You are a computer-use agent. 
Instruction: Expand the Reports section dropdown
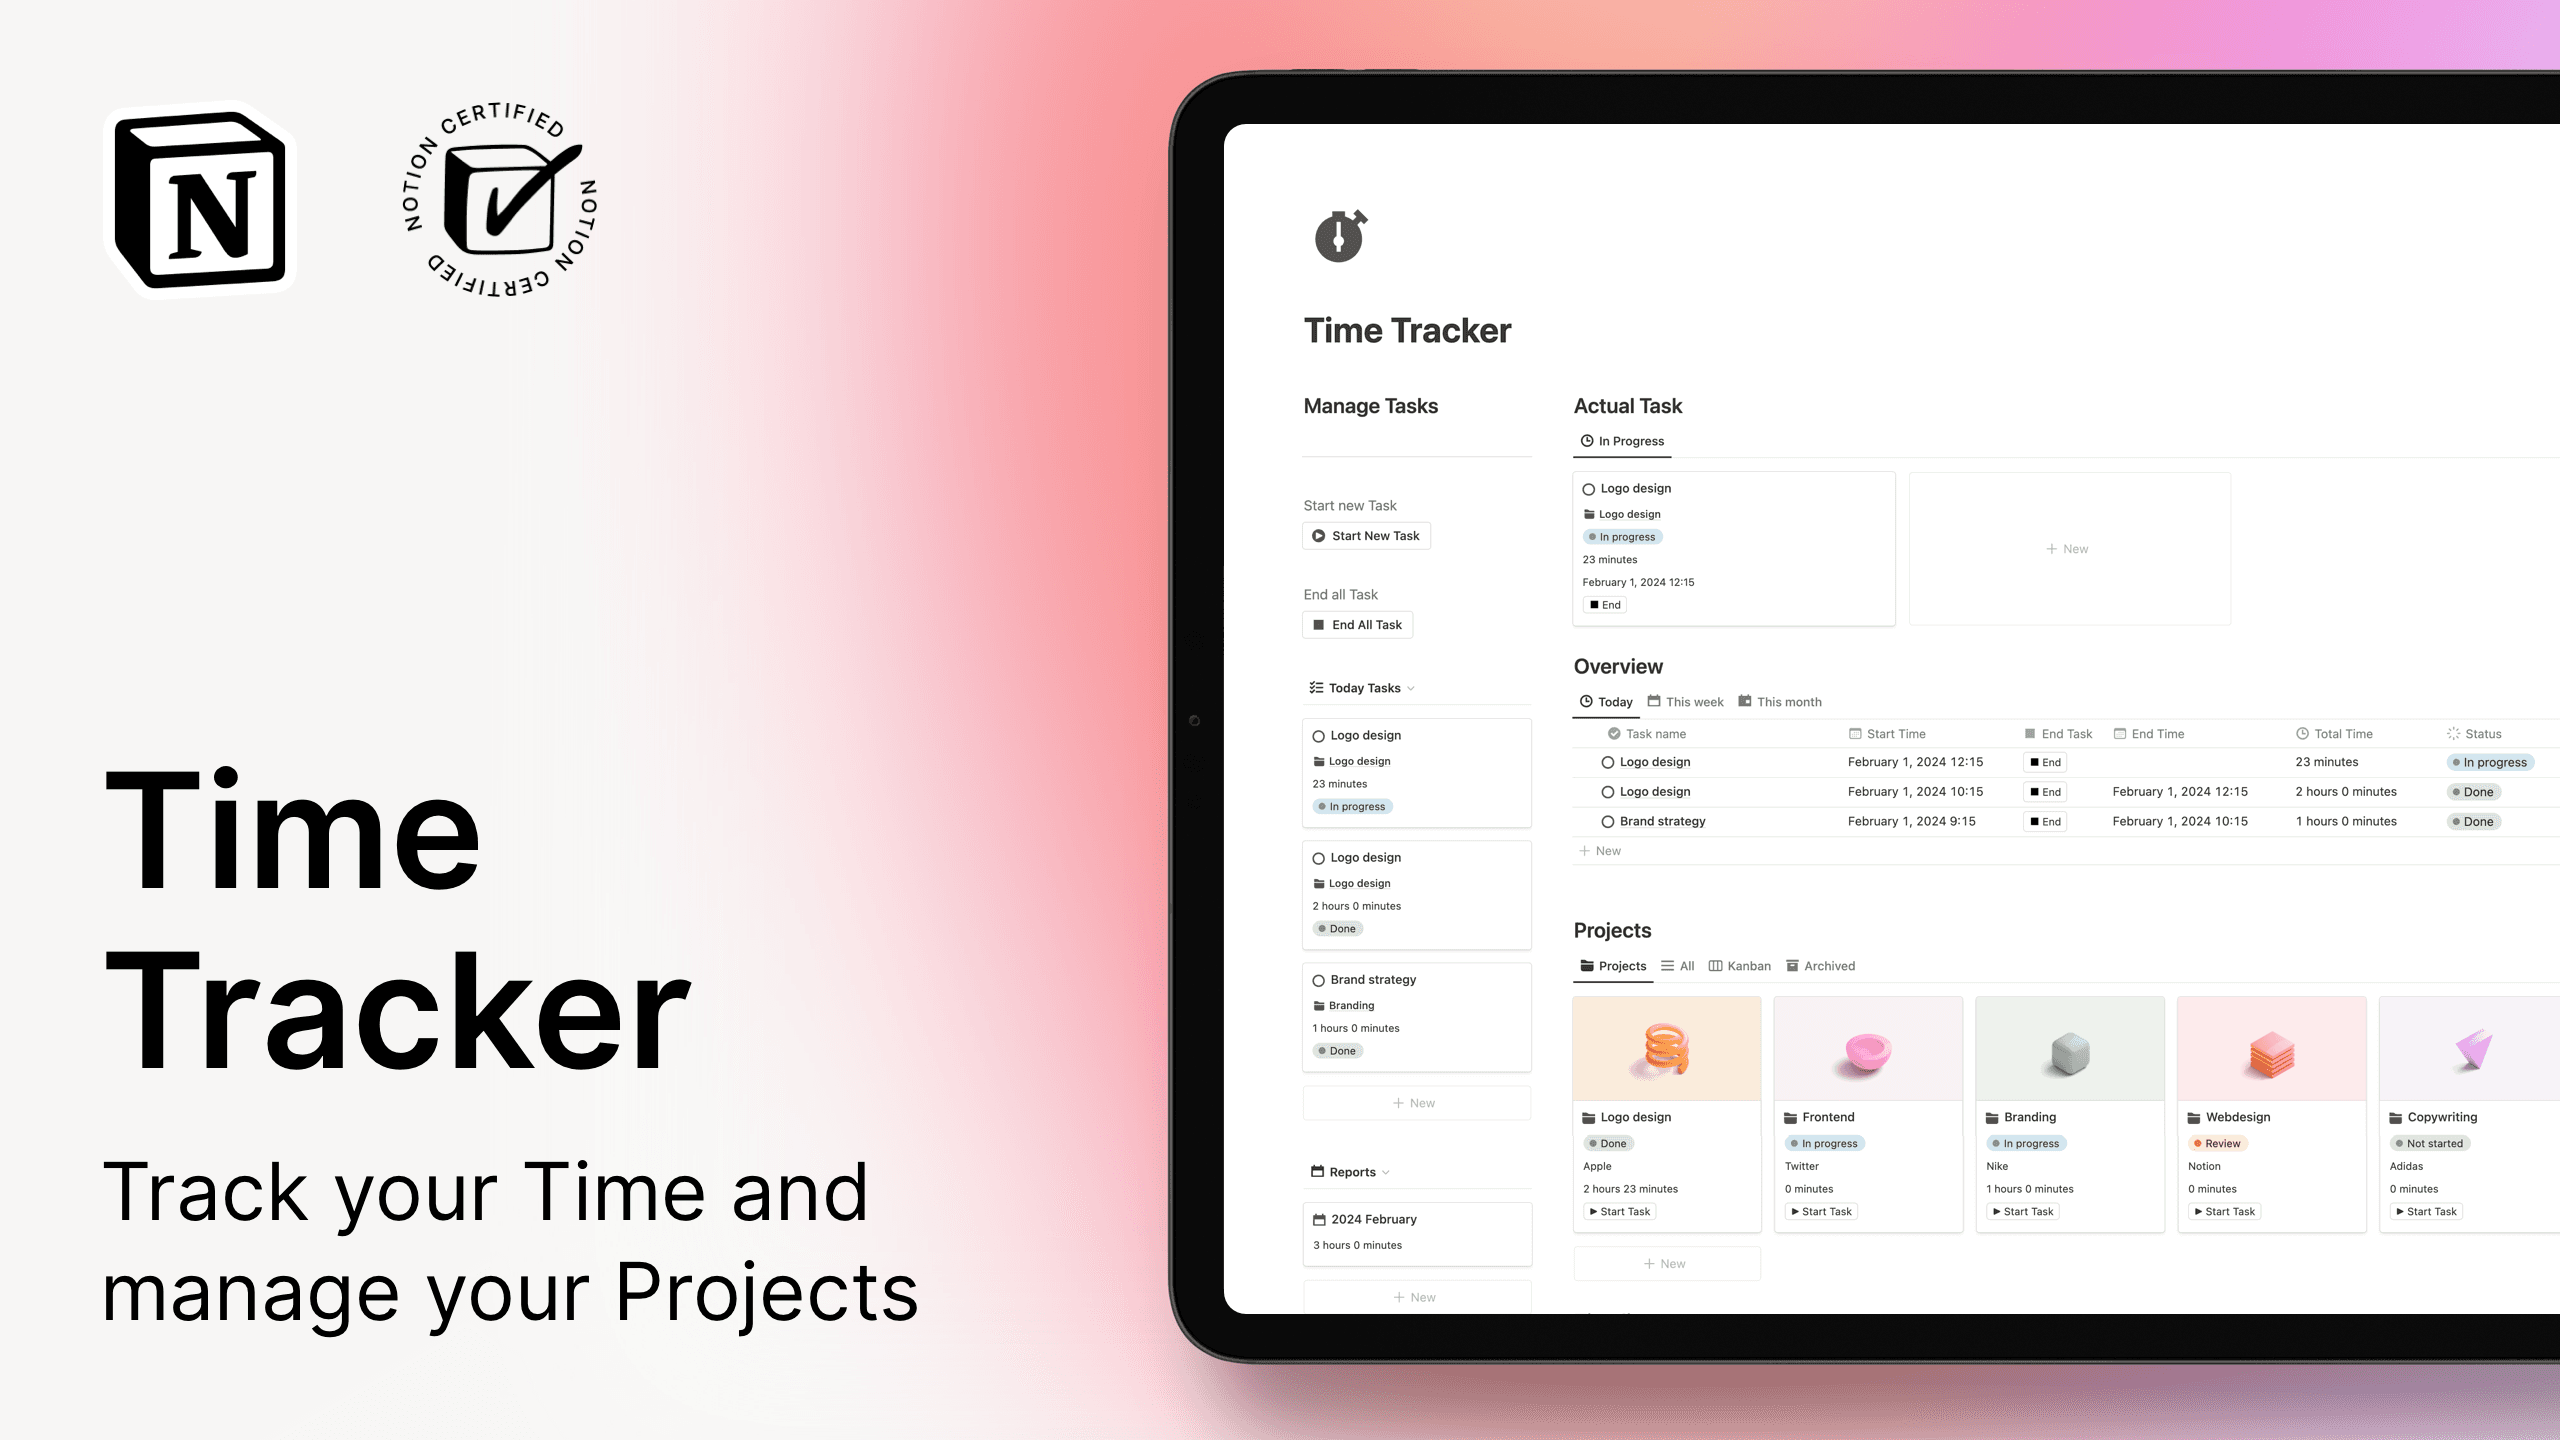[x=1385, y=1171]
